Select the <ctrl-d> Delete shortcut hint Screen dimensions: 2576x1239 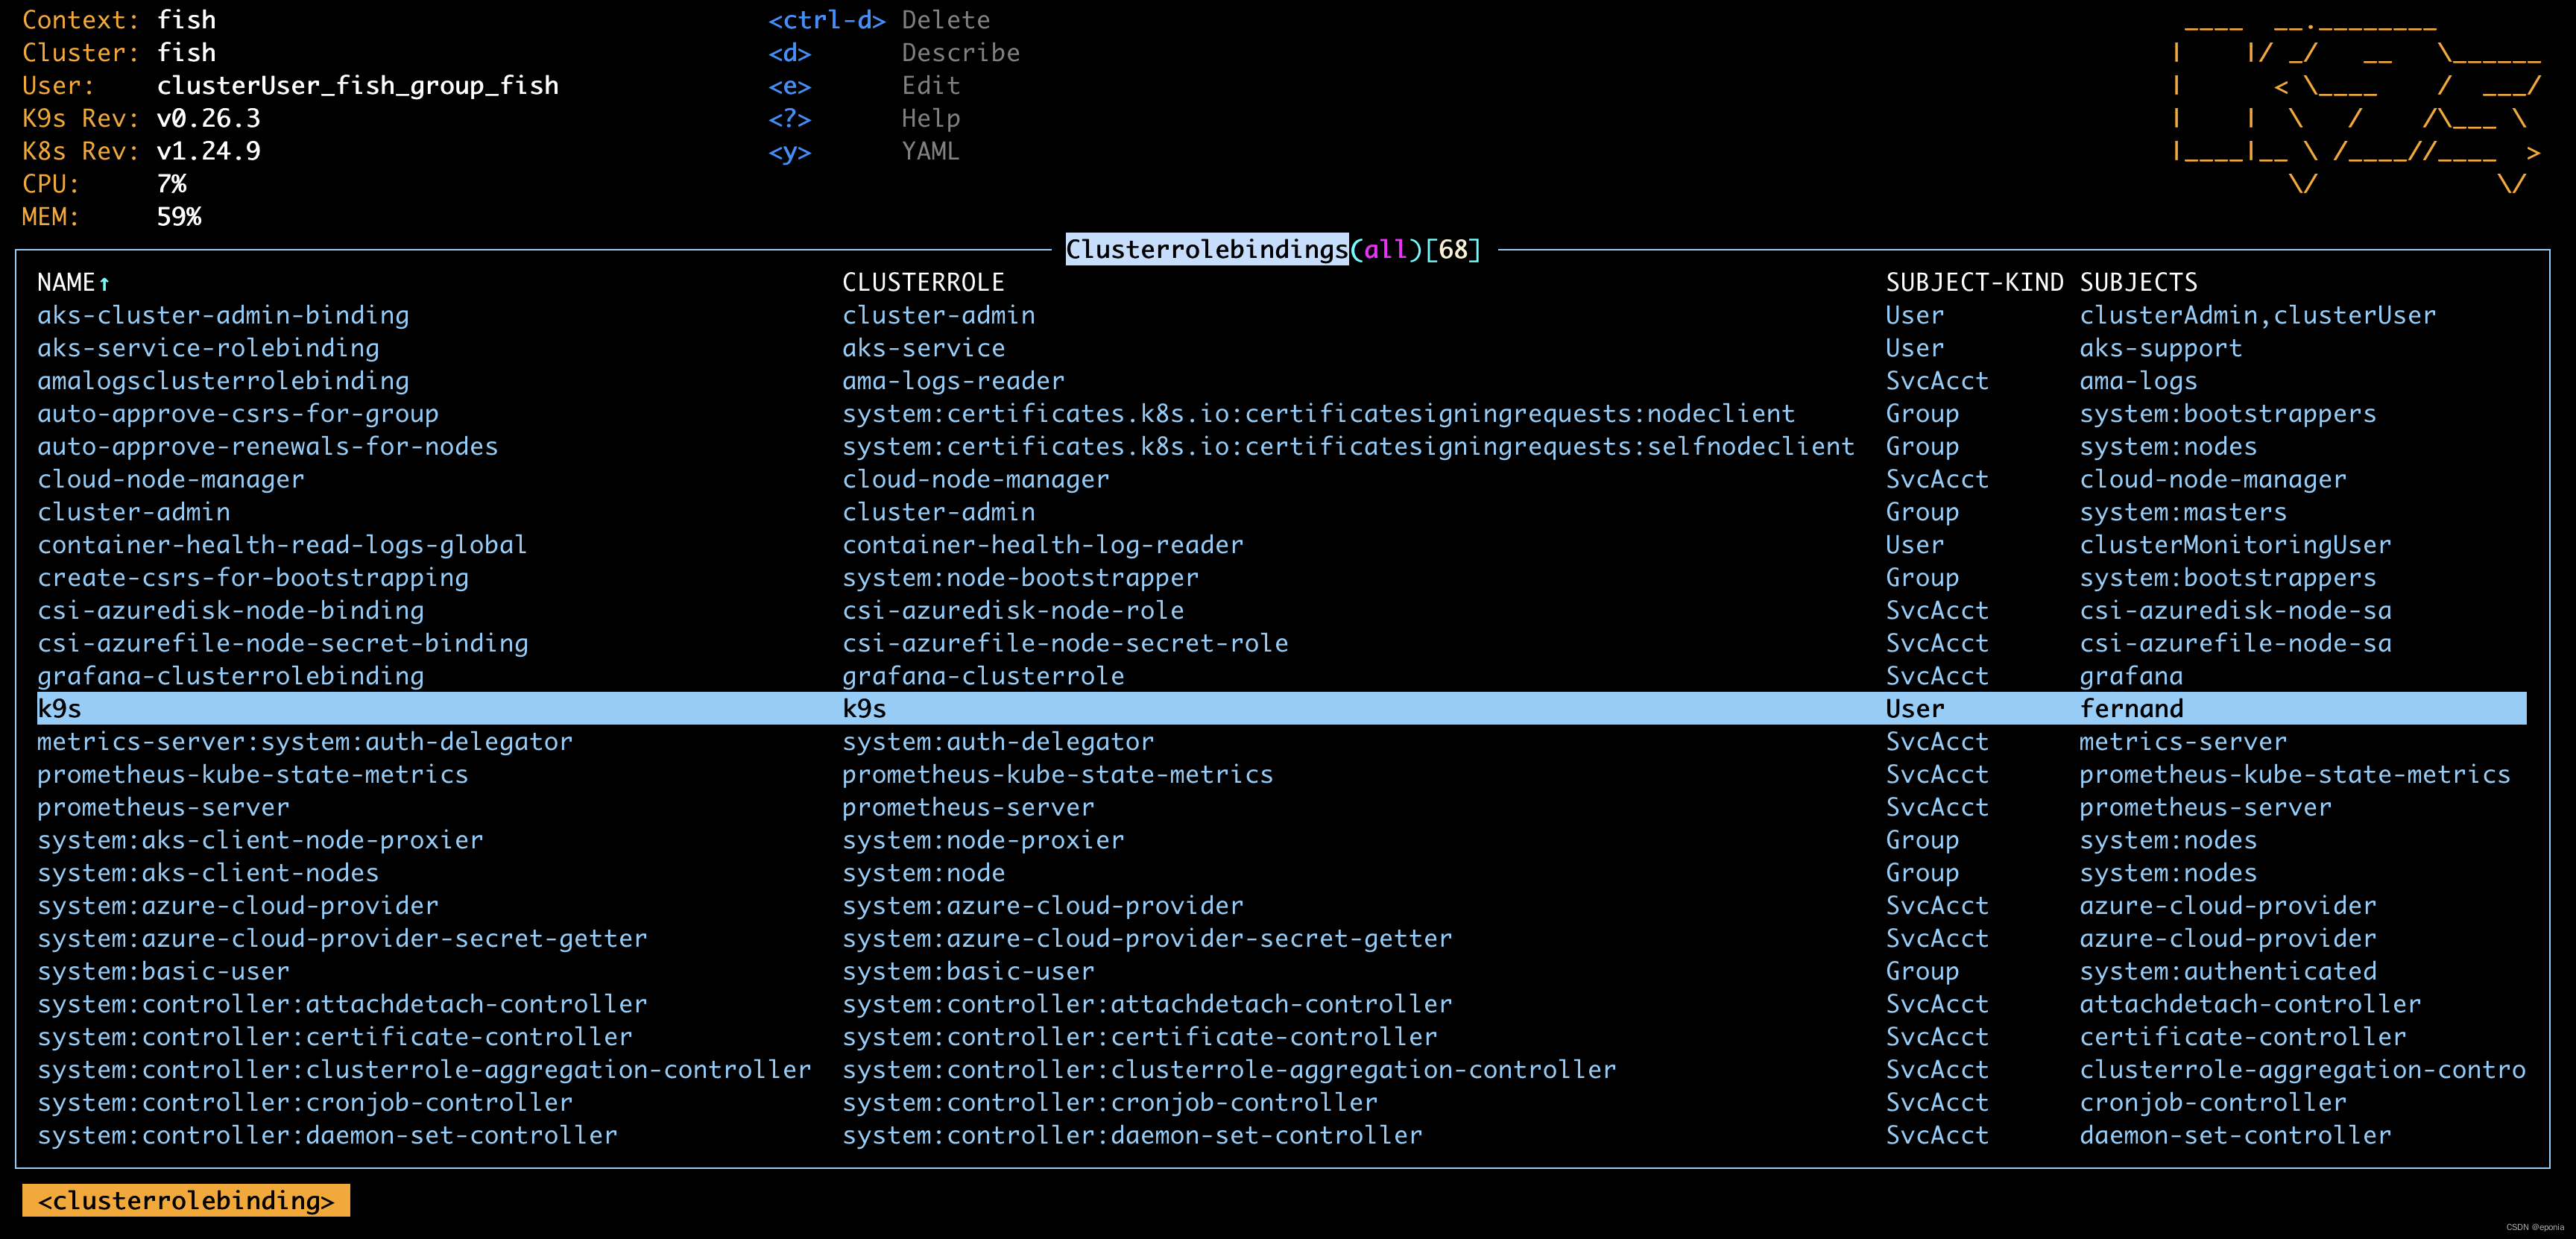pyautogui.click(x=879, y=20)
